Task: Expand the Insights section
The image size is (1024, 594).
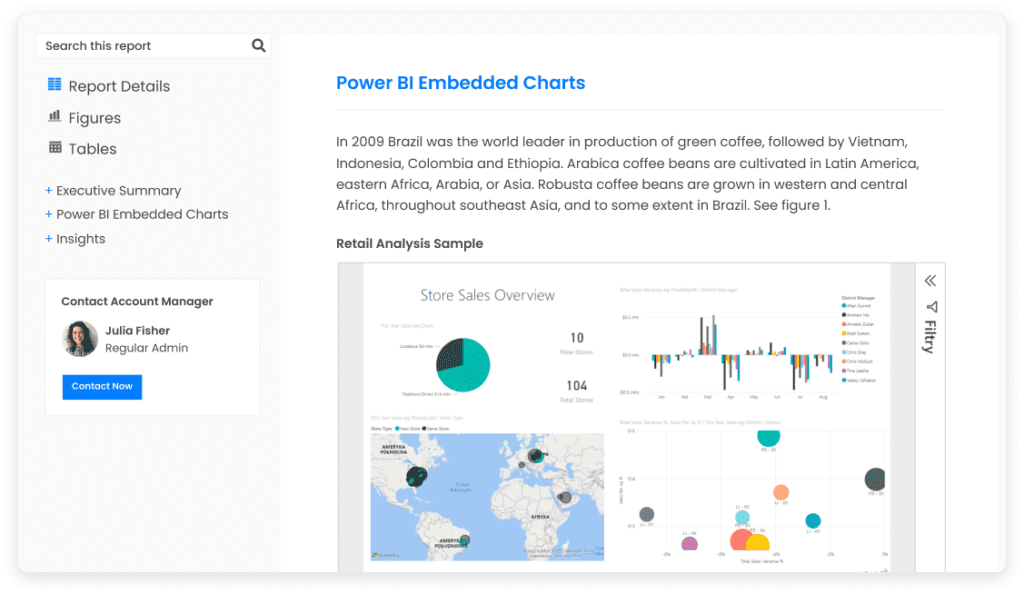Action: pos(77,238)
